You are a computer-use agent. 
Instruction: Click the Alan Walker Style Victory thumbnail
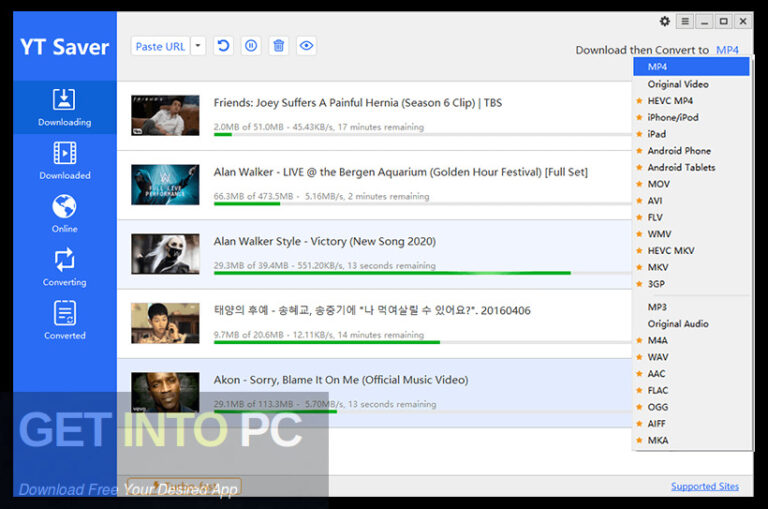(165, 254)
